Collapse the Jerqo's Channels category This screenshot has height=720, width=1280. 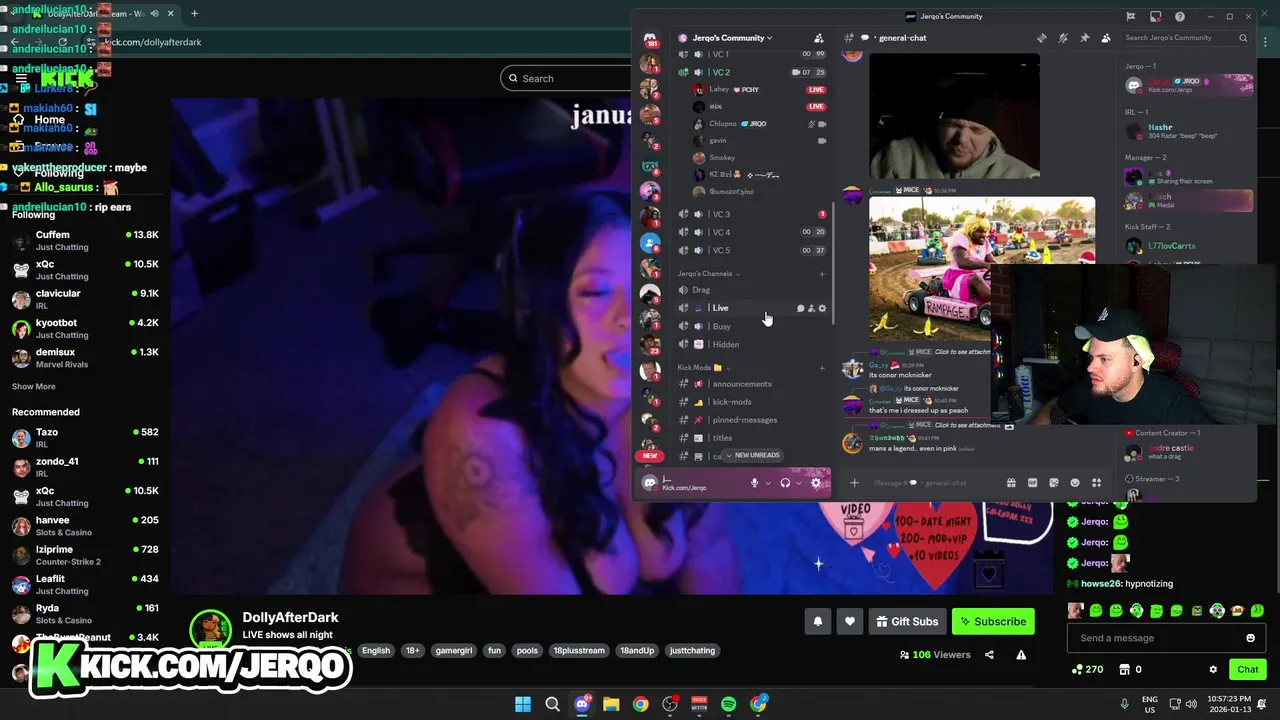[x=709, y=273]
